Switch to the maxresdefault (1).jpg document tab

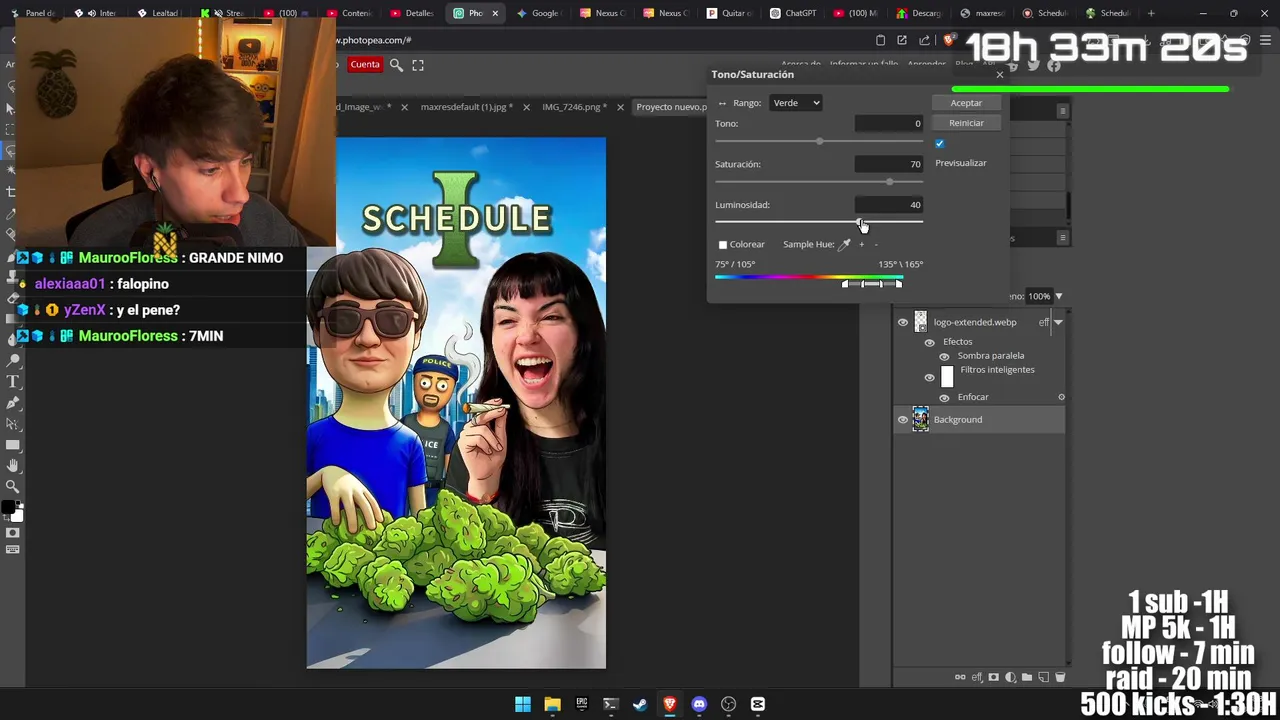pos(467,107)
